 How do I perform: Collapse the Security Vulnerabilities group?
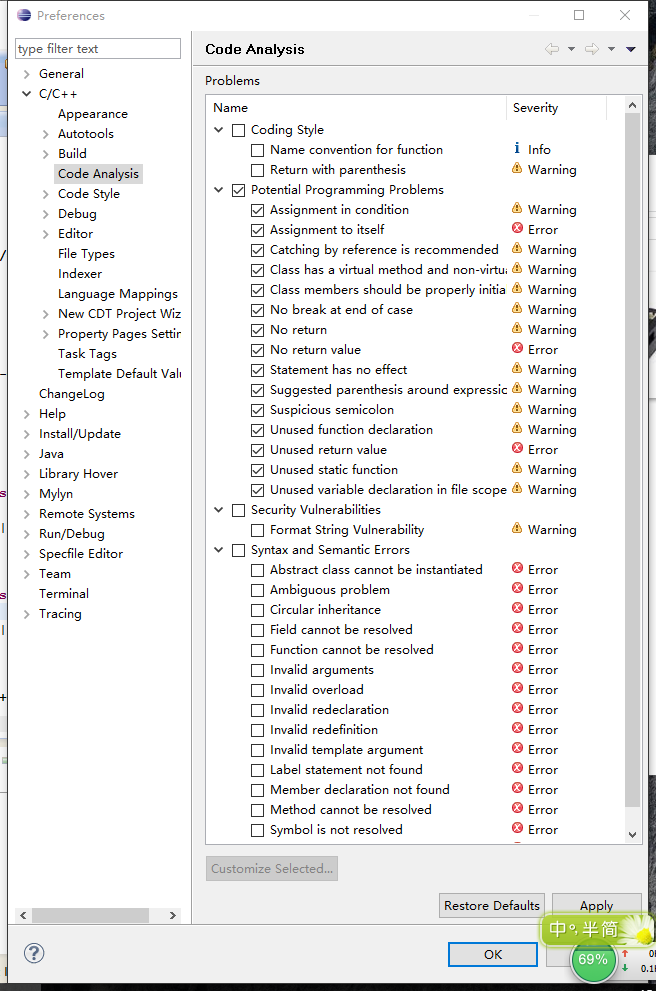(219, 509)
